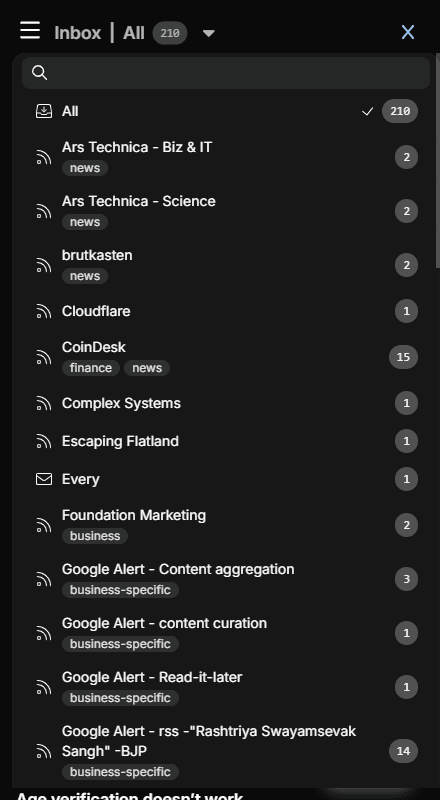Screen dimensions: 440x800
Task: Select the Ars Technica - Science feed
Action: 226,211
